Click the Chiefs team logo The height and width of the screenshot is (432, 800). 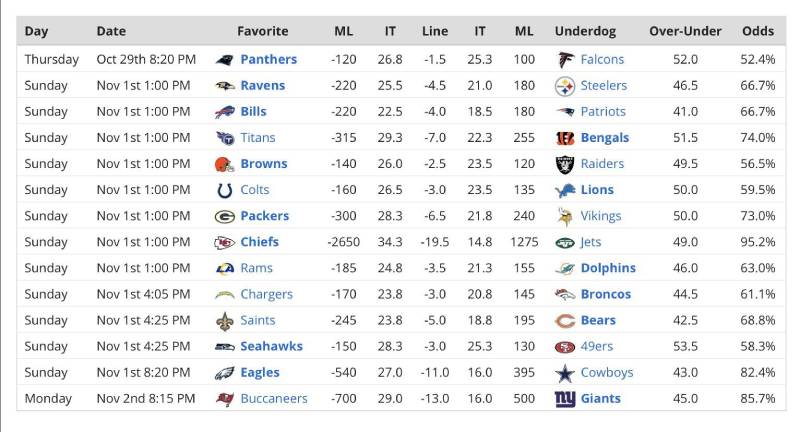coord(225,242)
